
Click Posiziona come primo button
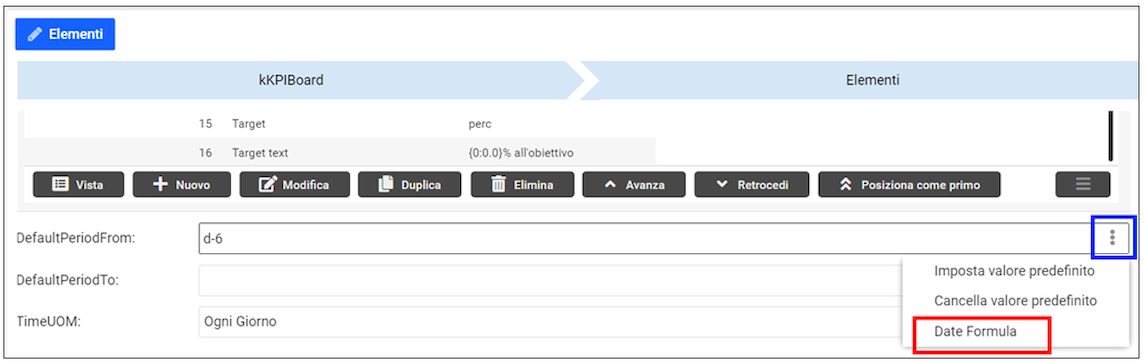click(x=909, y=185)
